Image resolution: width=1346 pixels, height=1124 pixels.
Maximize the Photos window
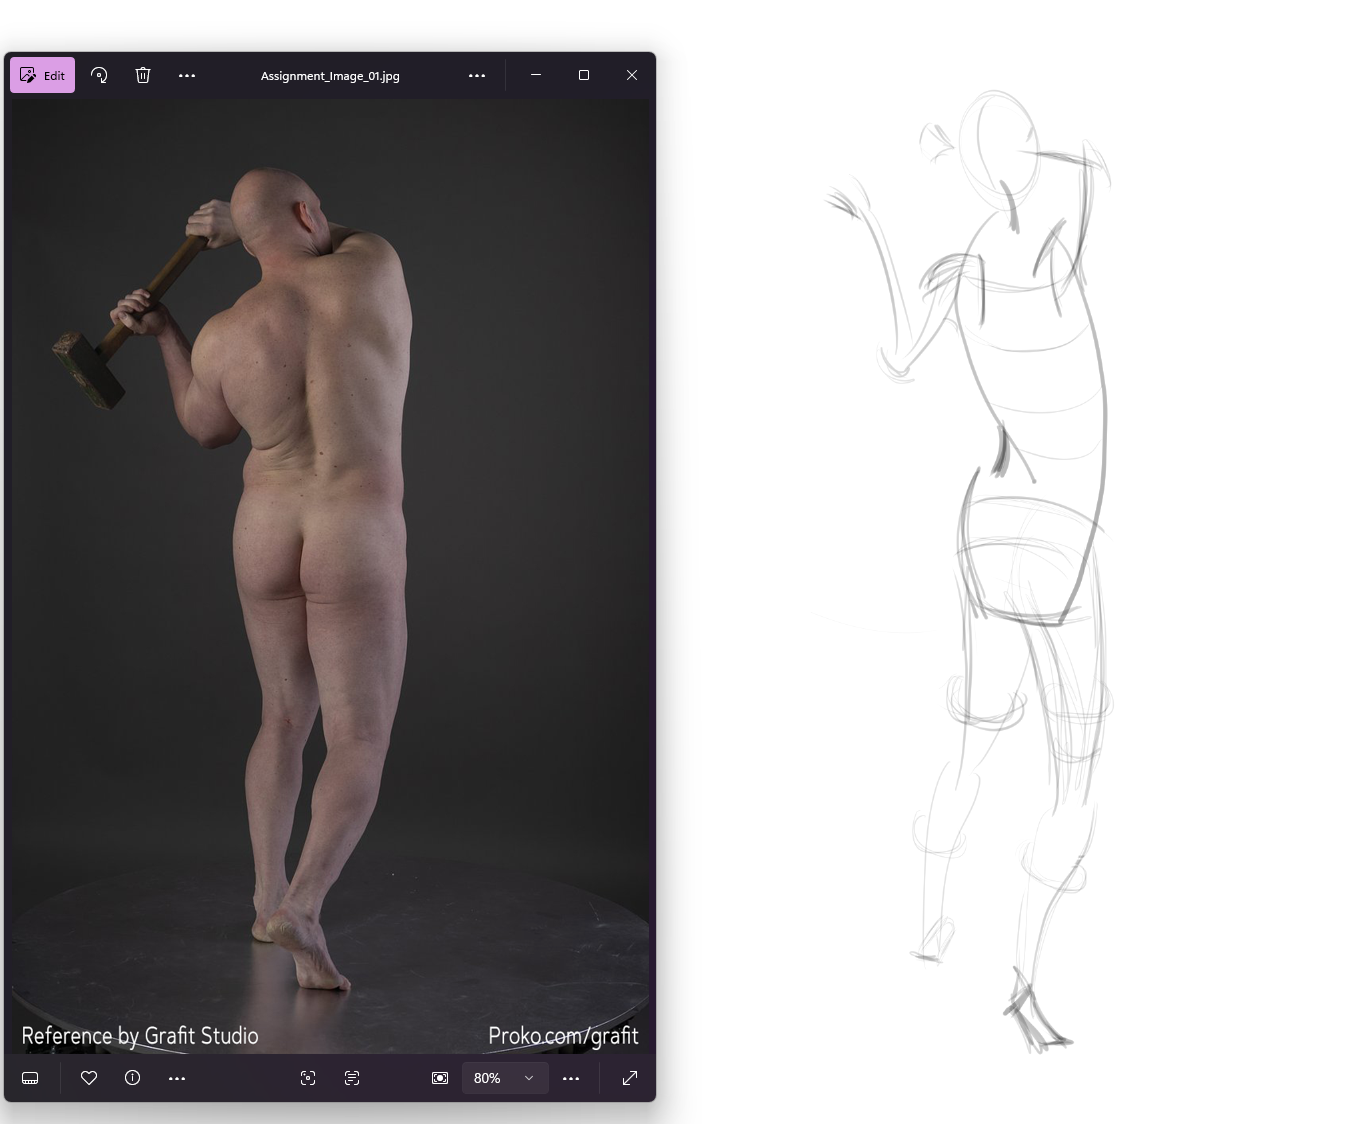tap(584, 75)
